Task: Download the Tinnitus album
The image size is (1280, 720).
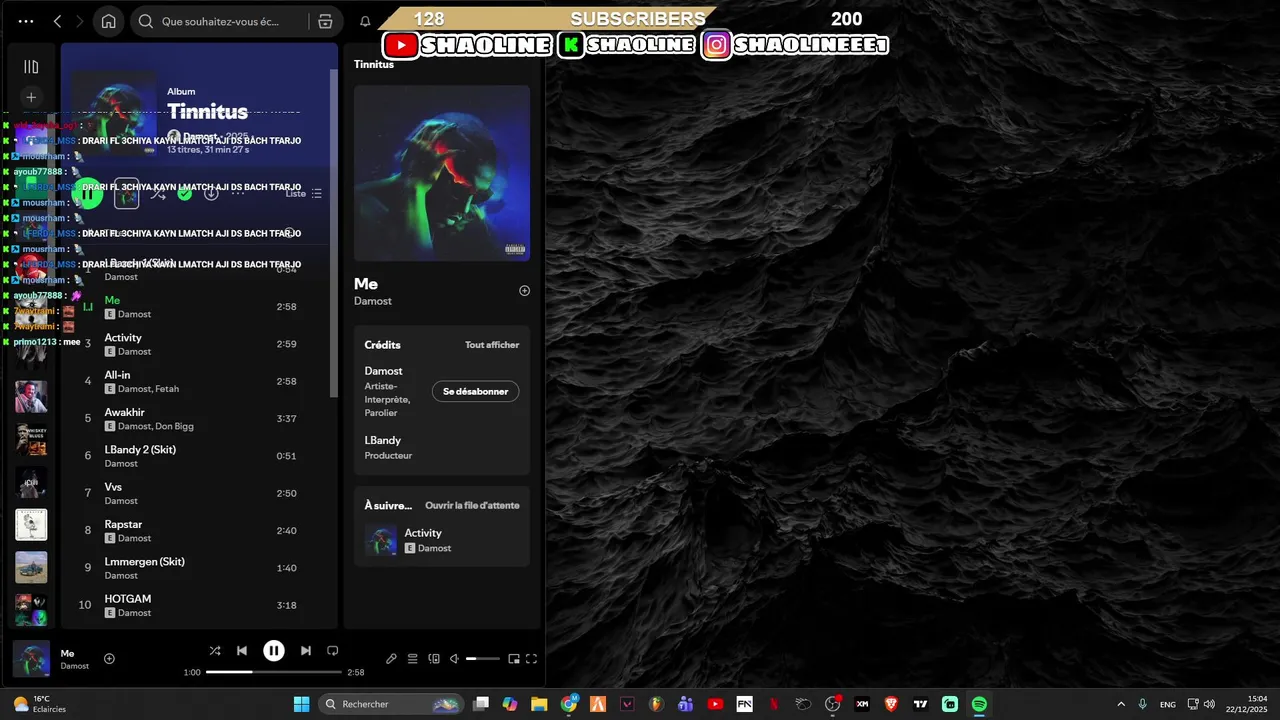Action: [211, 193]
